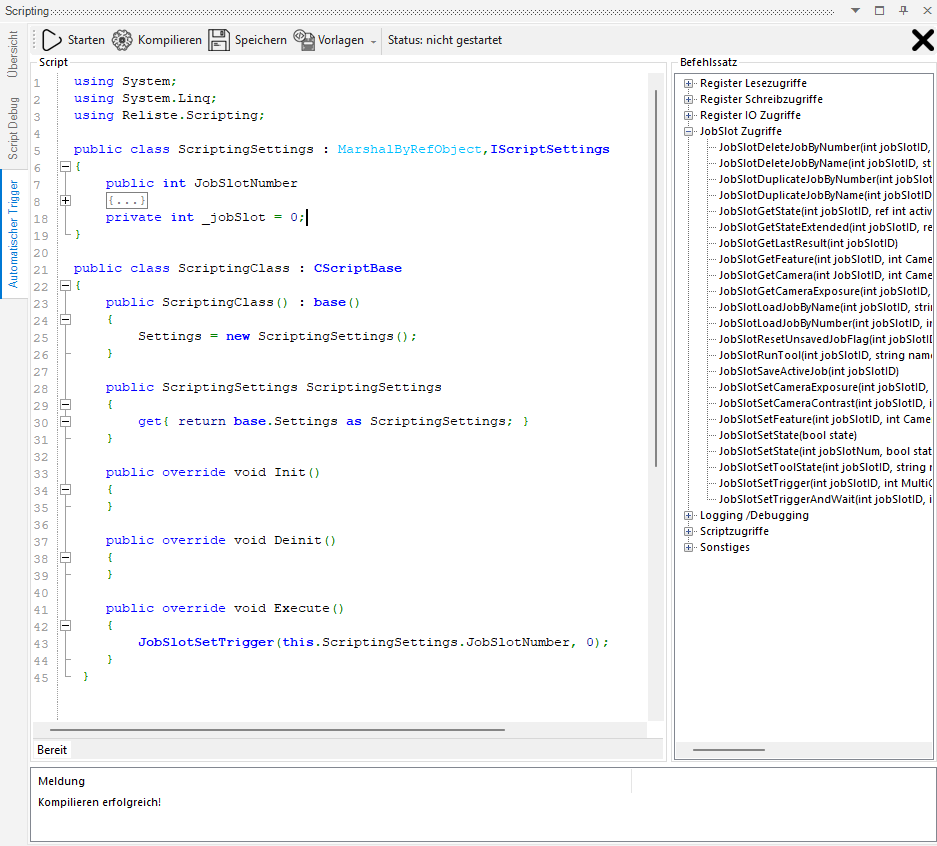Image resolution: width=937 pixels, height=846 pixels.
Task: Click the Vorlagen templates icon
Action: coord(304,40)
